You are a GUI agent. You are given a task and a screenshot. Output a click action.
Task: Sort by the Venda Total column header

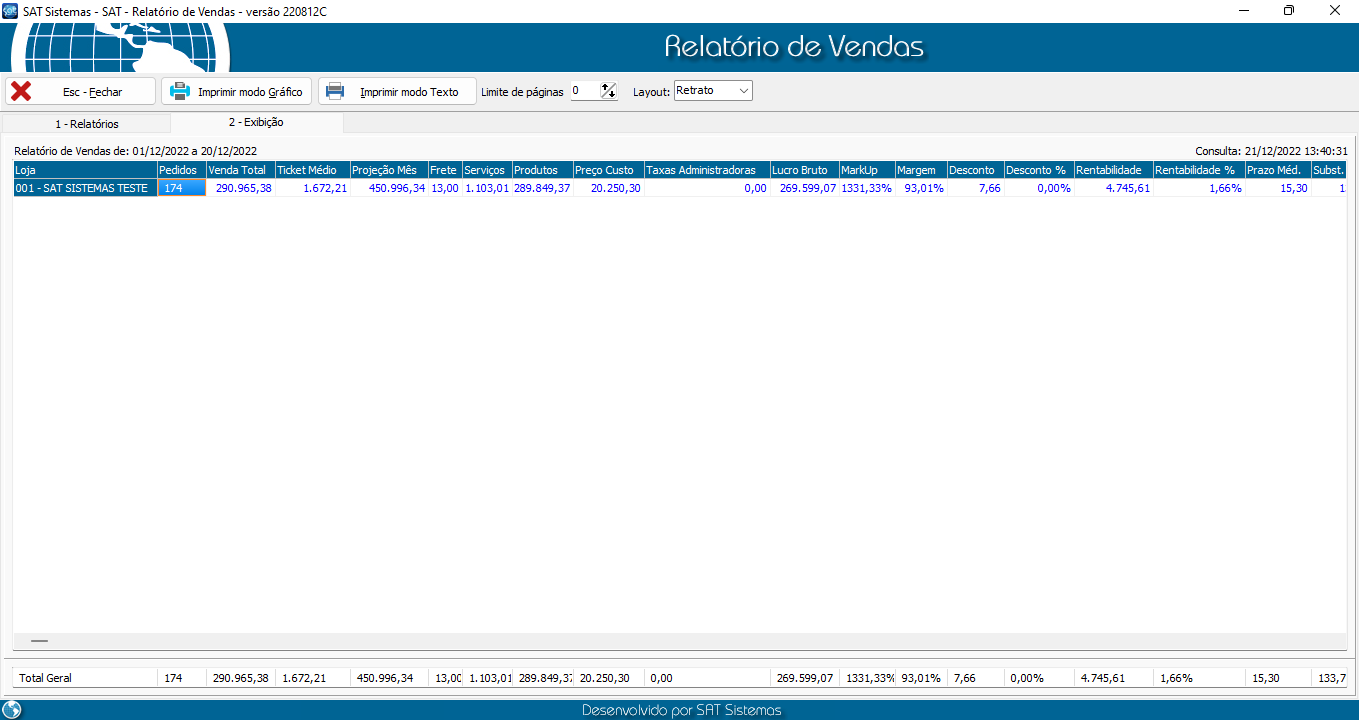[240, 170]
